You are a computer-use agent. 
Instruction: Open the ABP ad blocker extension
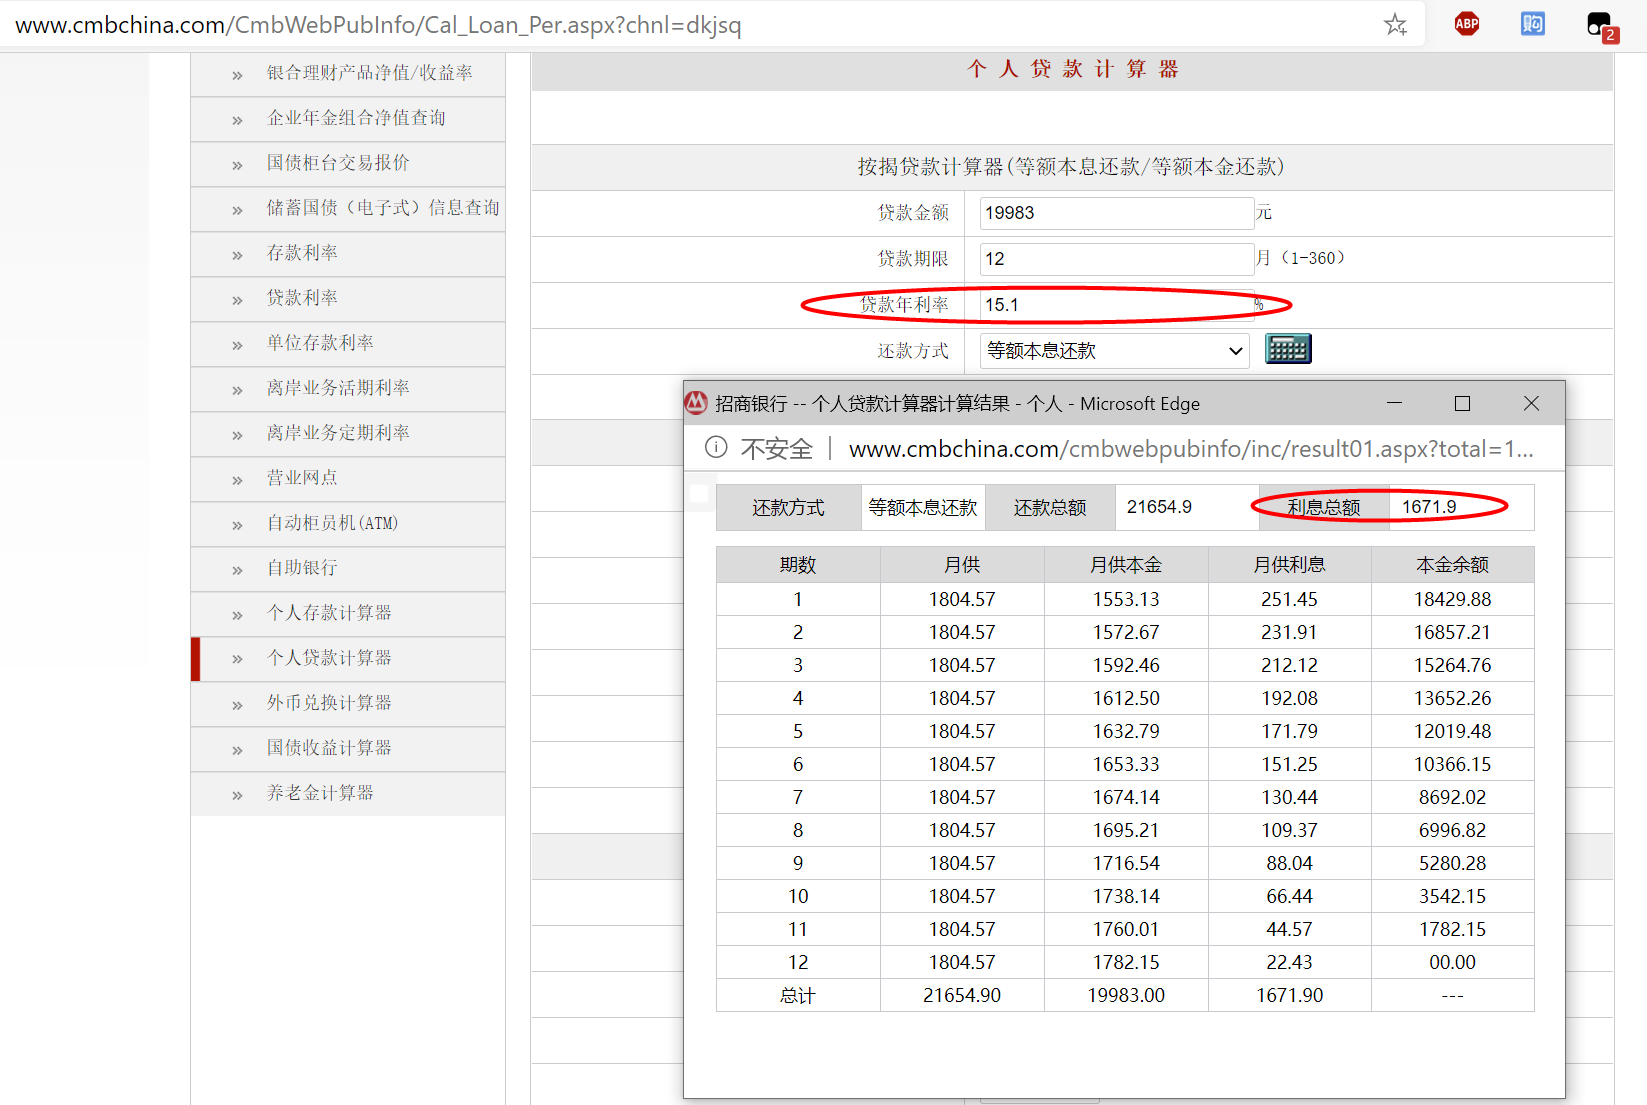pos(1466,24)
